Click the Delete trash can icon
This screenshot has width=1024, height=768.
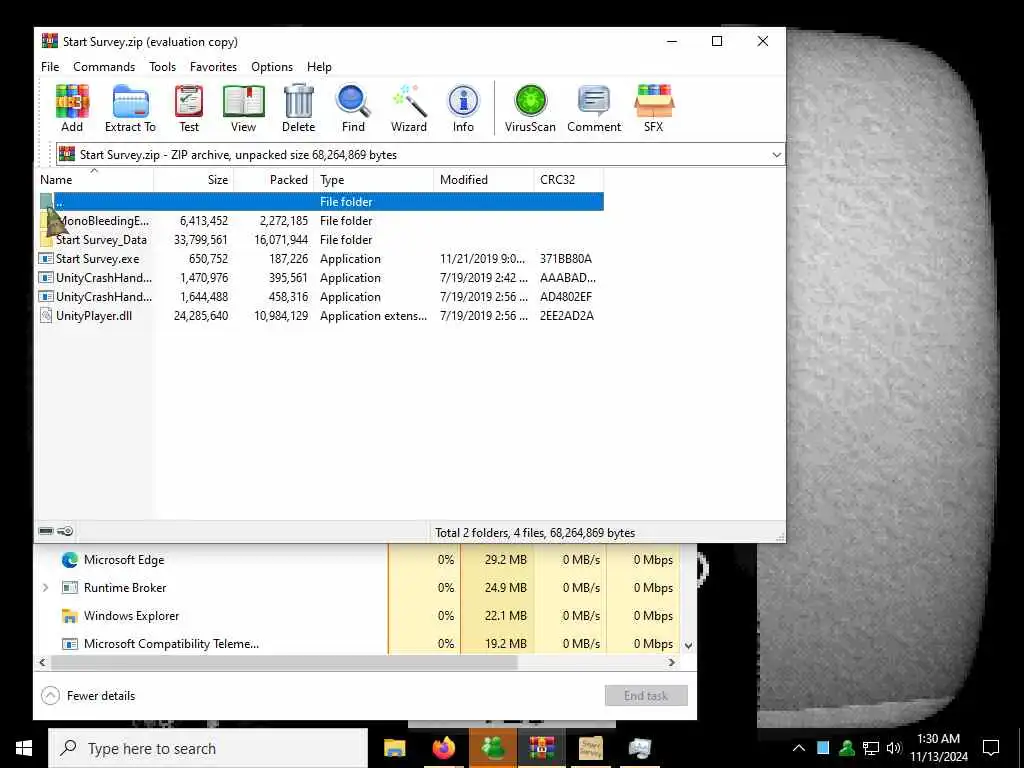click(x=298, y=108)
